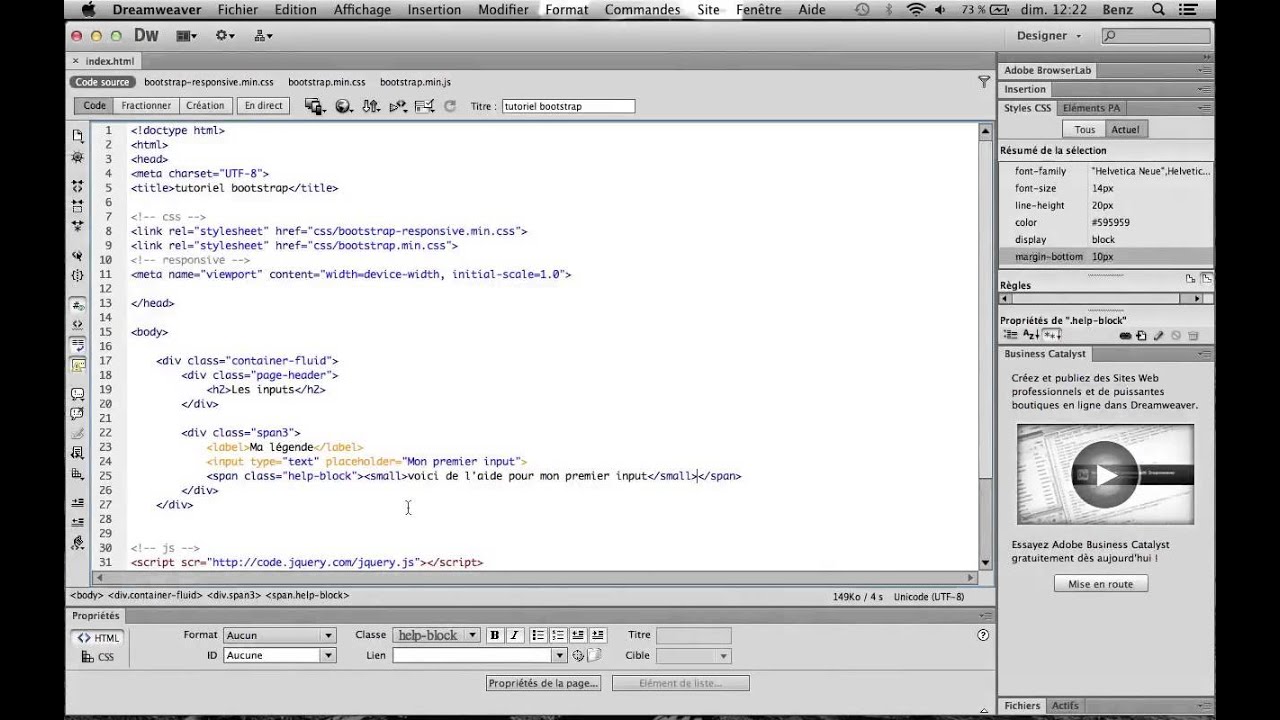Switch CSS panel to Actuel mode
Image resolution: width=1280 pixels, height=720 pixels.
coord(1125,130)
